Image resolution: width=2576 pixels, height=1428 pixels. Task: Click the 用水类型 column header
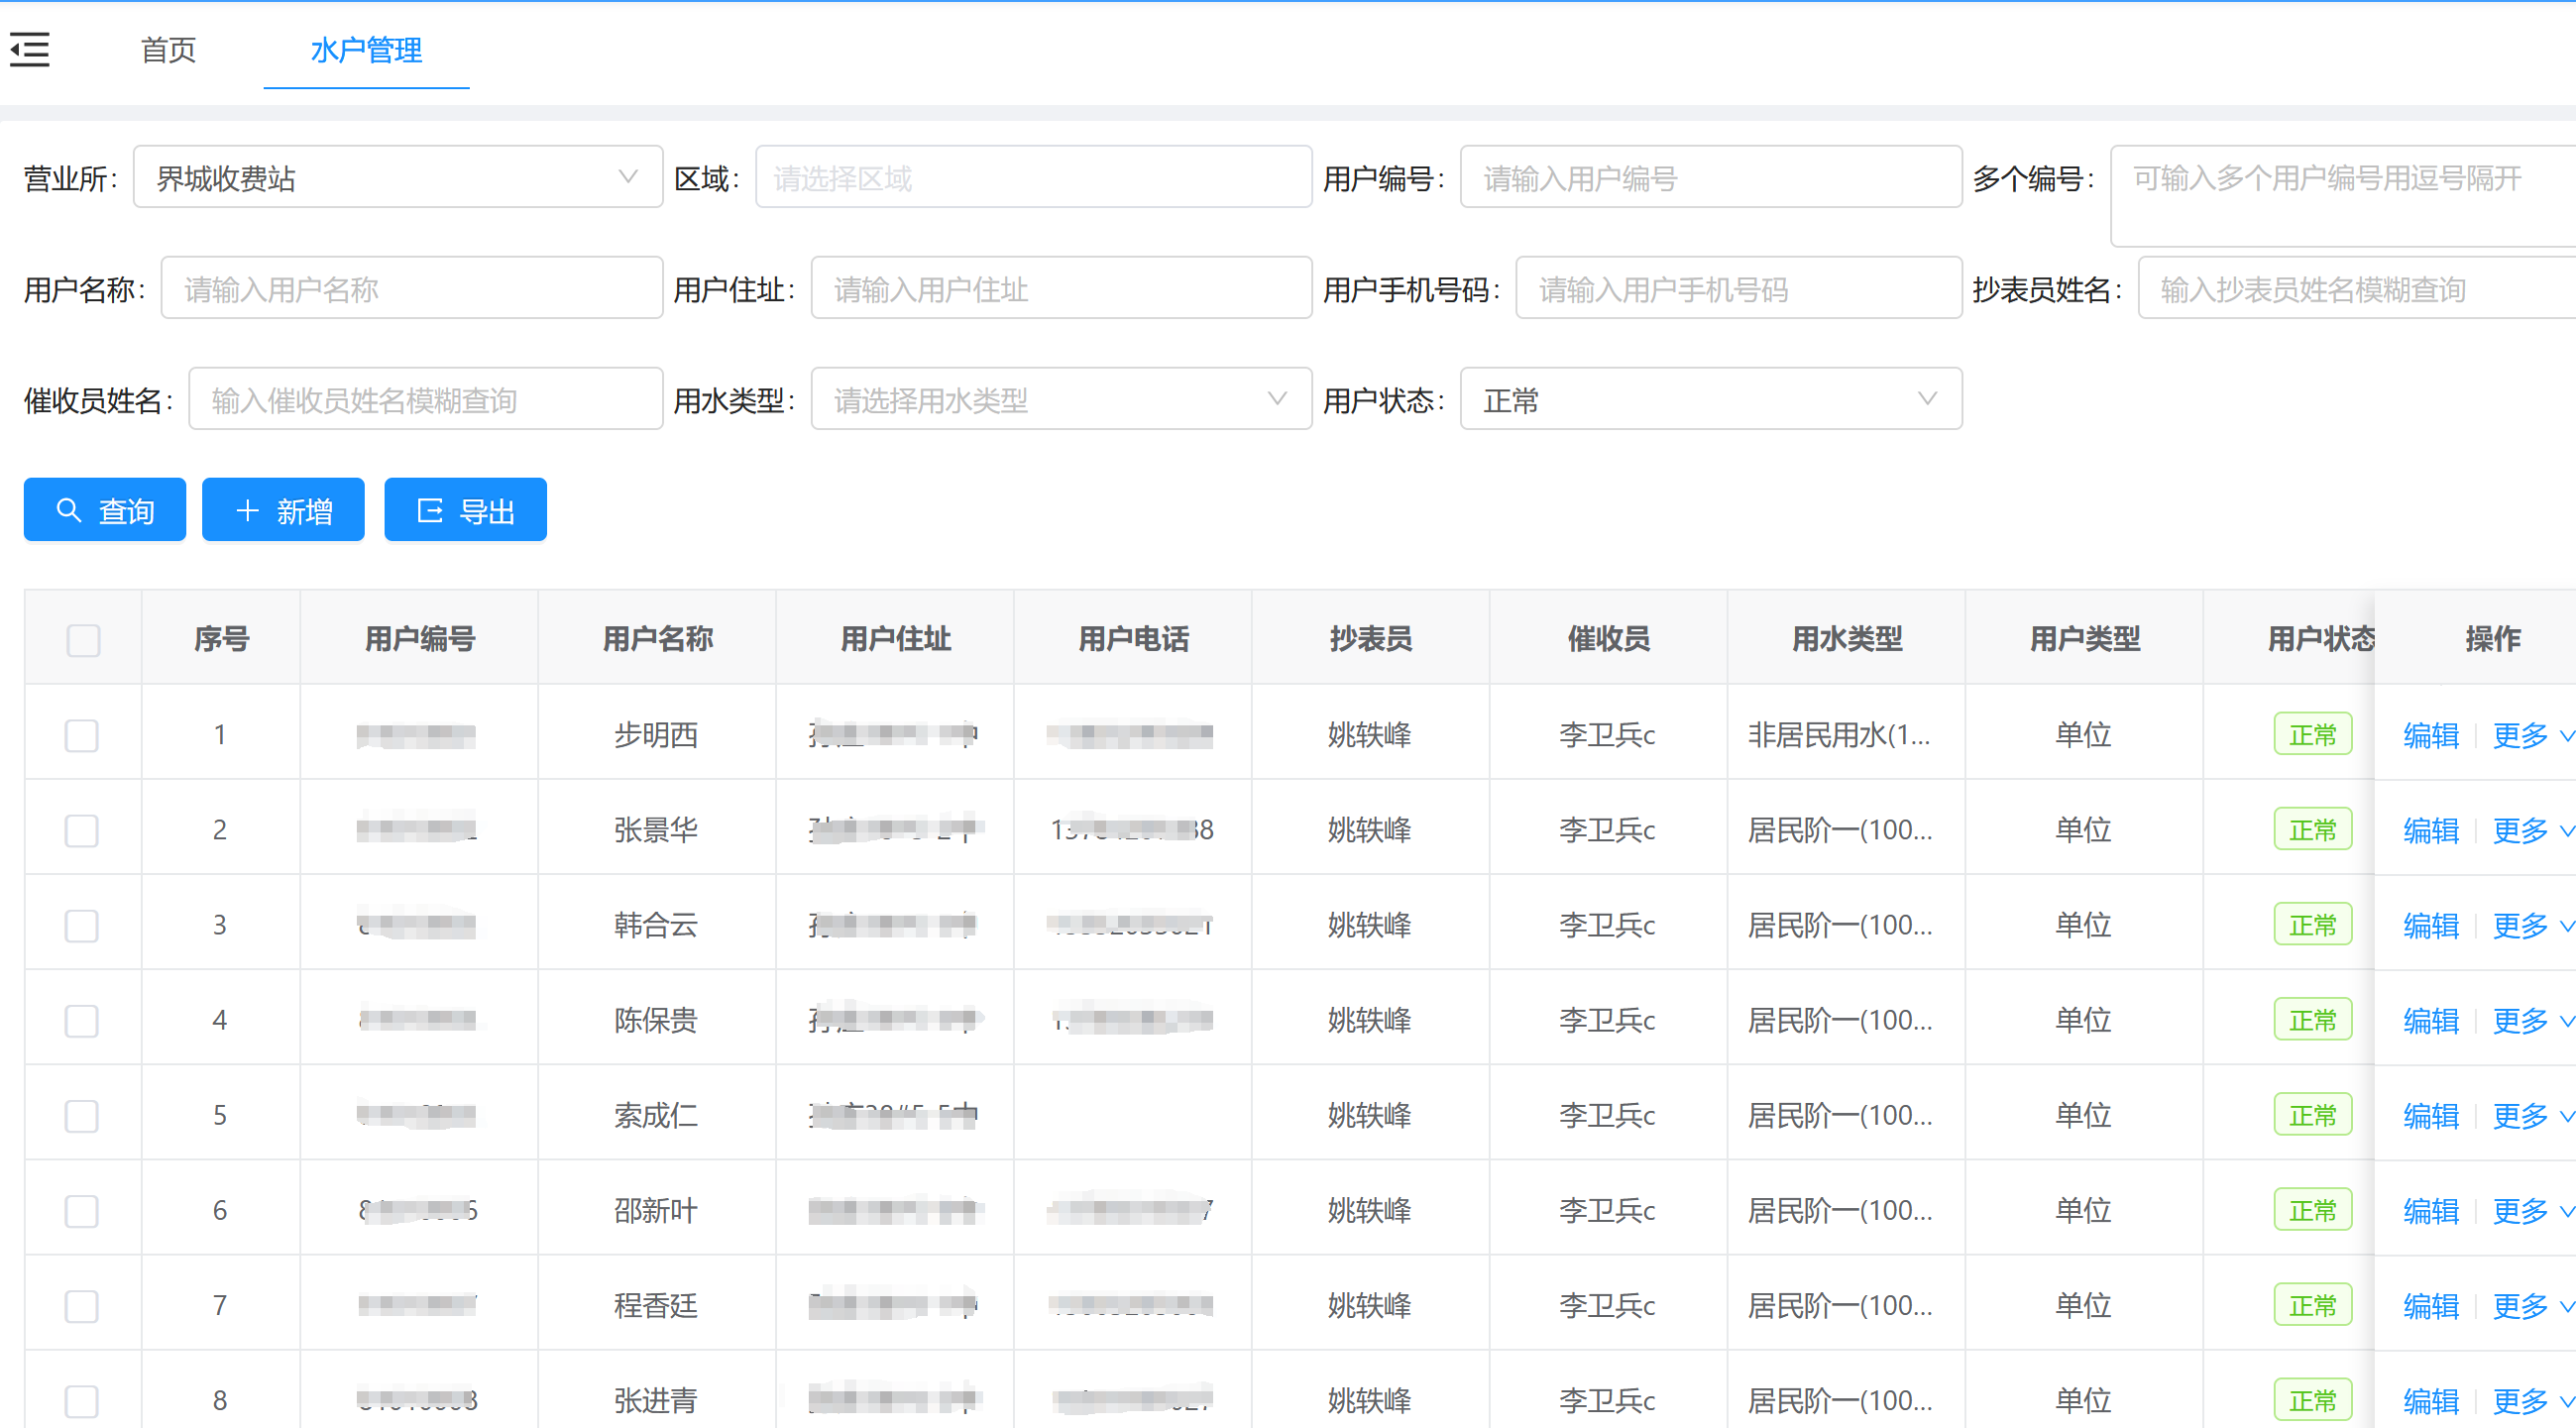[1846, 638]
